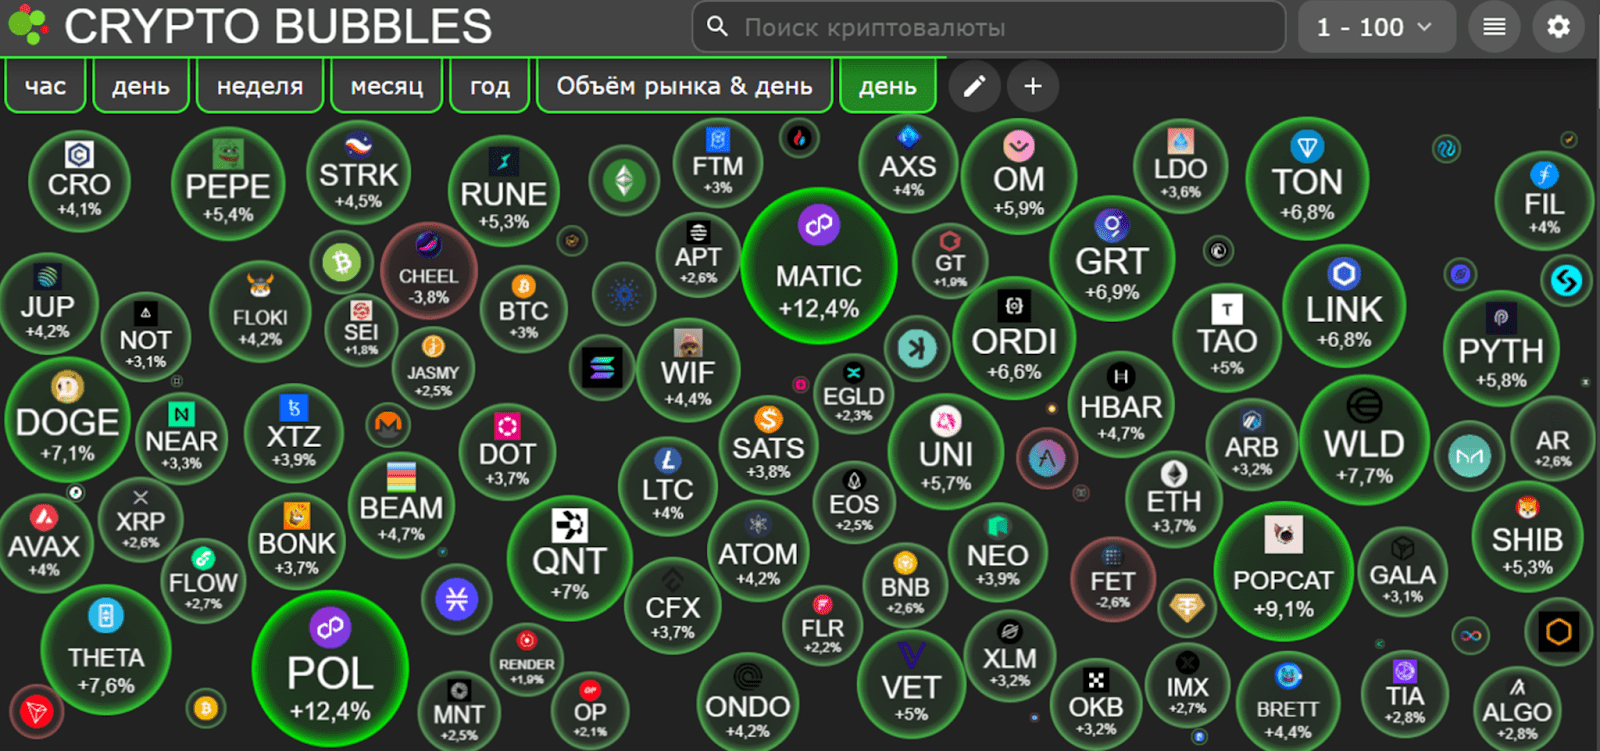This screenshot has height=751, width=1600.
Task: Open the GRT +6,9% bubble
Action: (1112, 259)
